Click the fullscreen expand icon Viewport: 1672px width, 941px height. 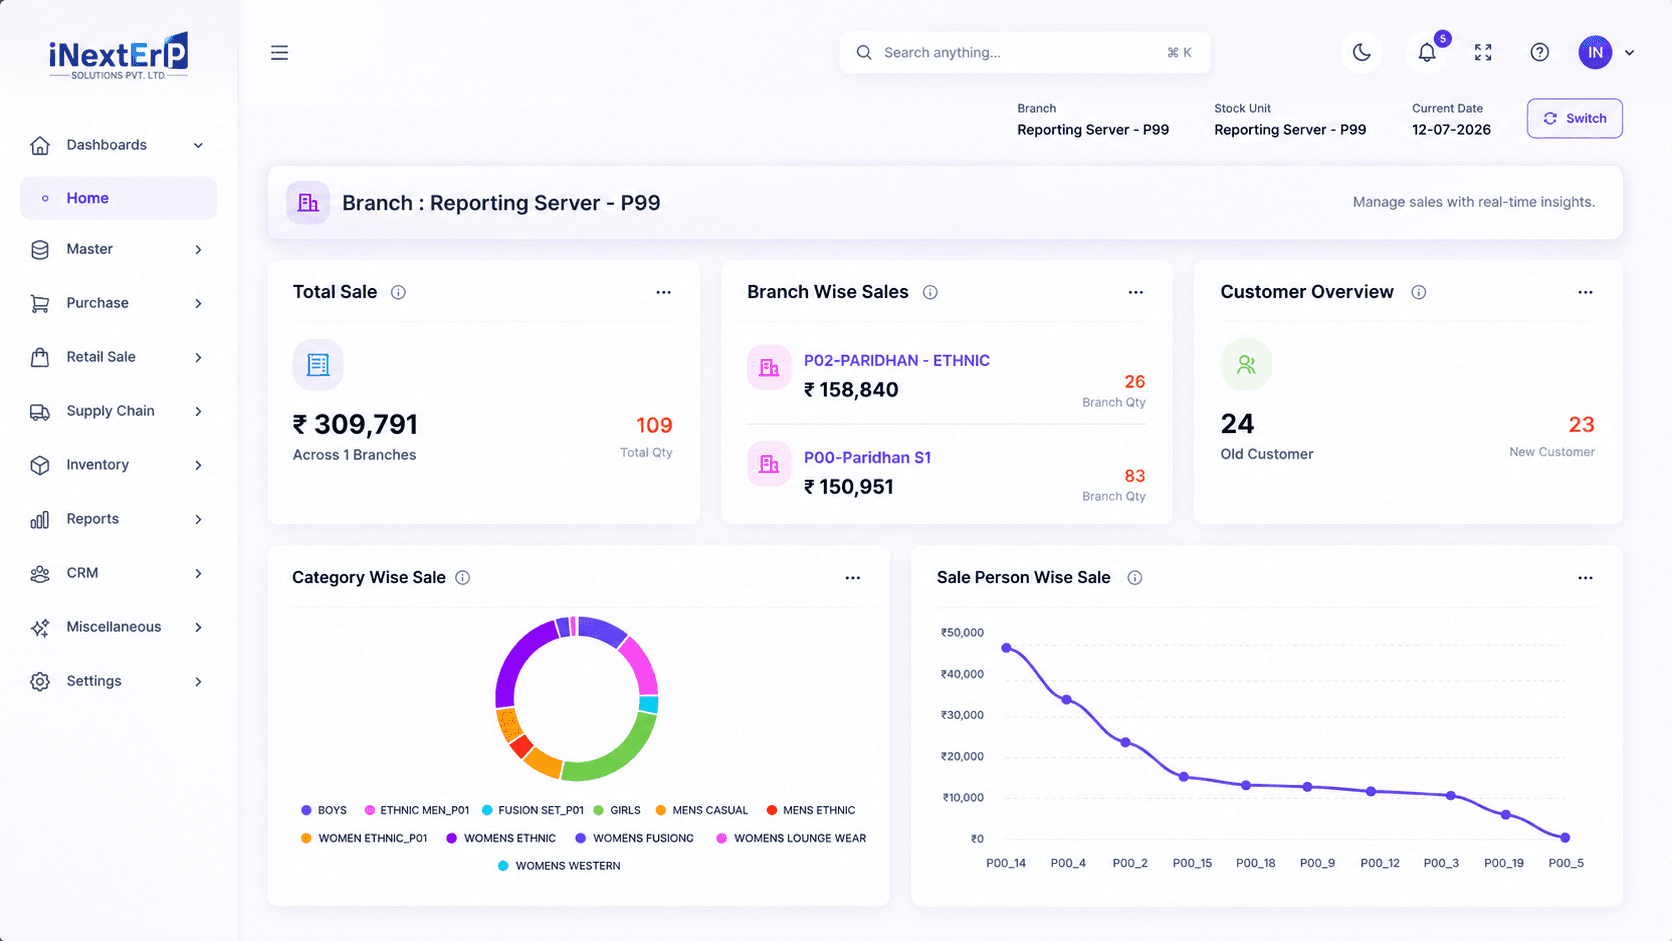[x=1483, y=52]
